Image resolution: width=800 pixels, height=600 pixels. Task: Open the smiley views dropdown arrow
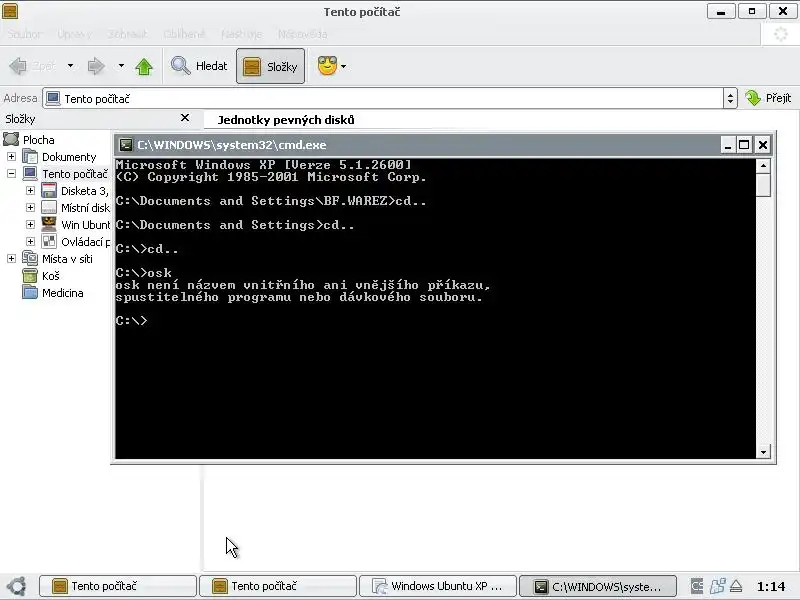click(343, 66)
